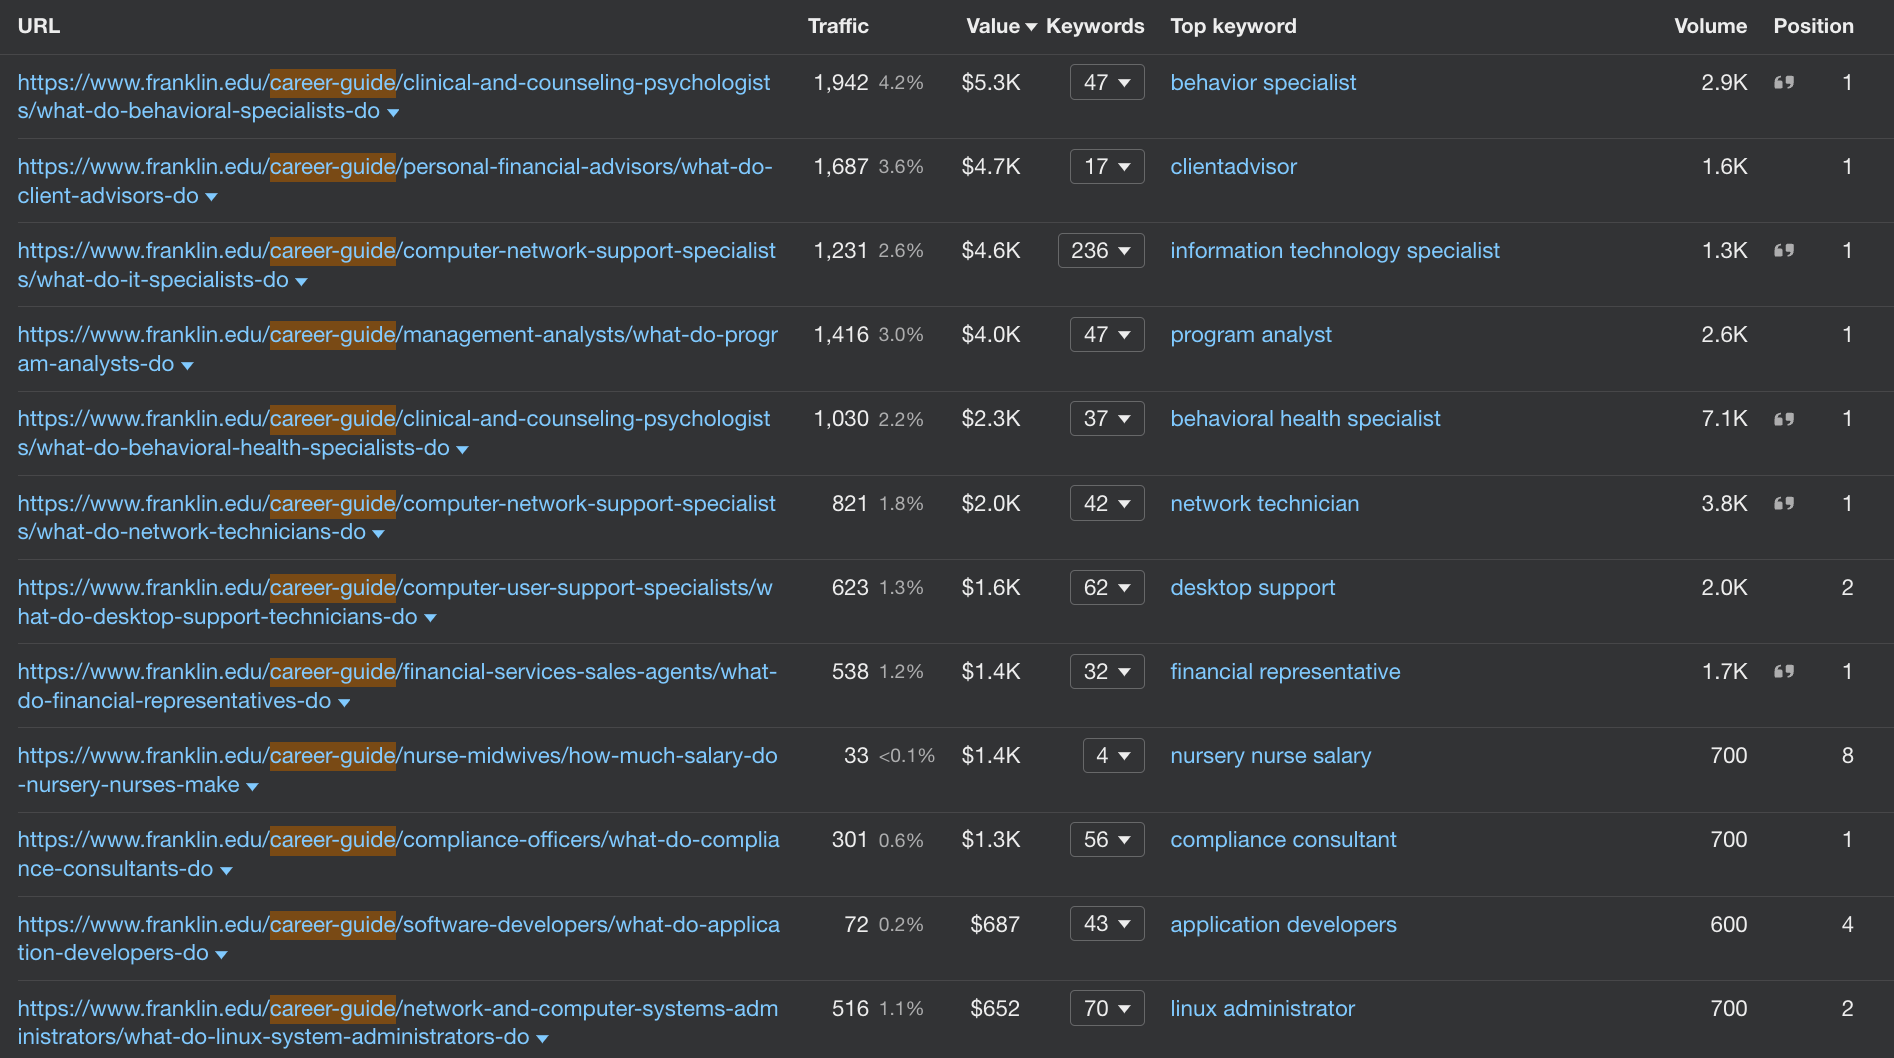Image resolution: width=1894 pixels, height=1058 pixels.
Task: Open the financial representative keyword link
Action: point(1285,671)
